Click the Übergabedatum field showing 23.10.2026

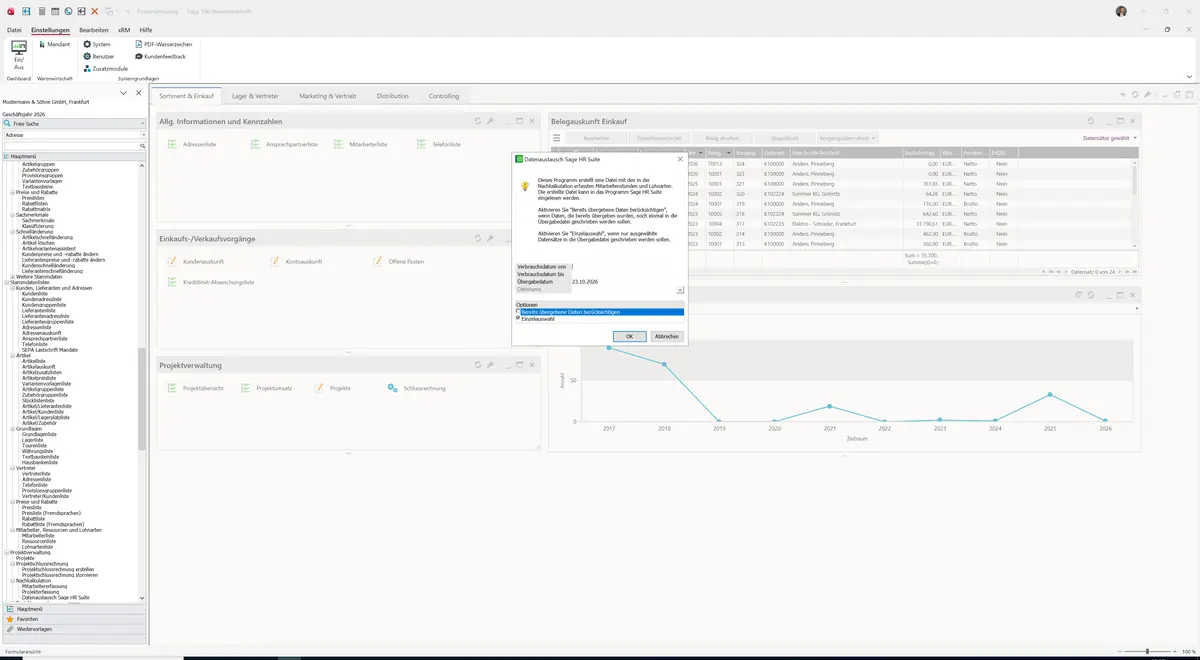[627, 282]
